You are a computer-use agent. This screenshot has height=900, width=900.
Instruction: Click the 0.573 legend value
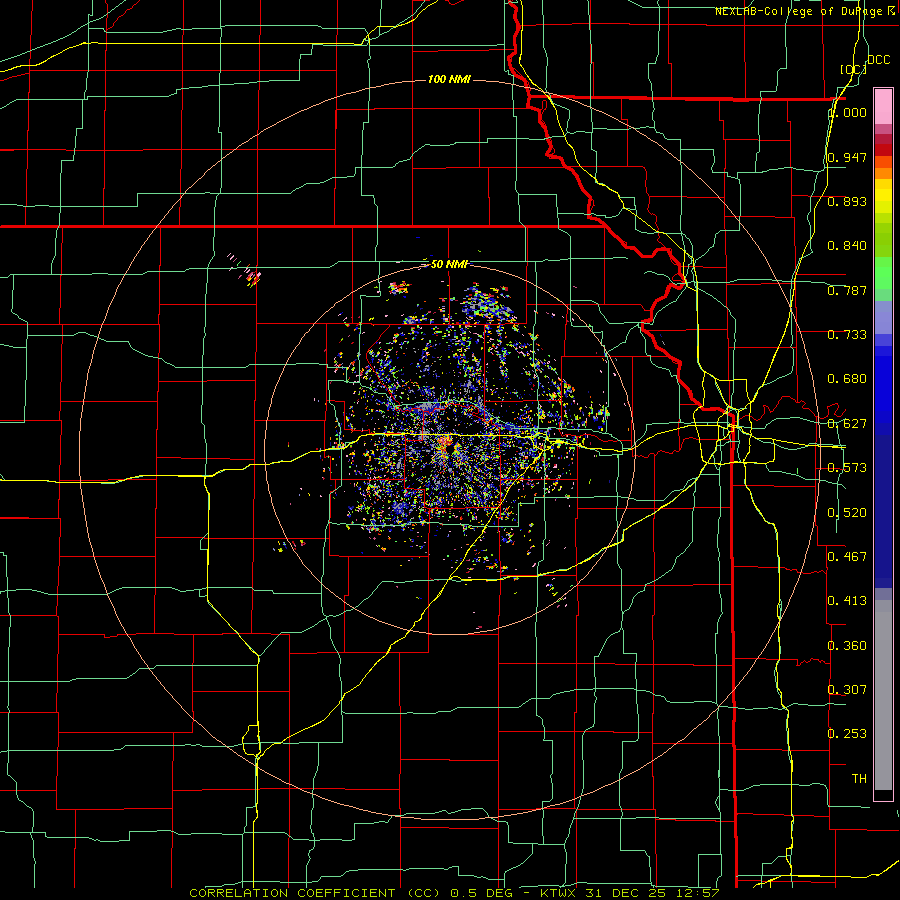coord(847,468)
